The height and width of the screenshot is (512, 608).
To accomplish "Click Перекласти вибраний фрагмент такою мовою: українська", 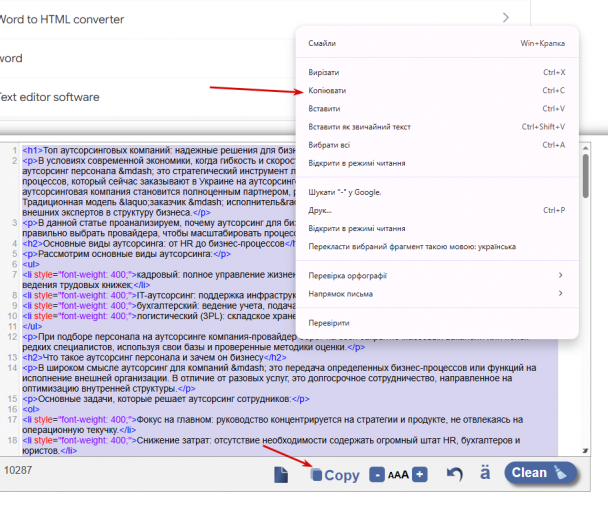I will click(437, 247).
